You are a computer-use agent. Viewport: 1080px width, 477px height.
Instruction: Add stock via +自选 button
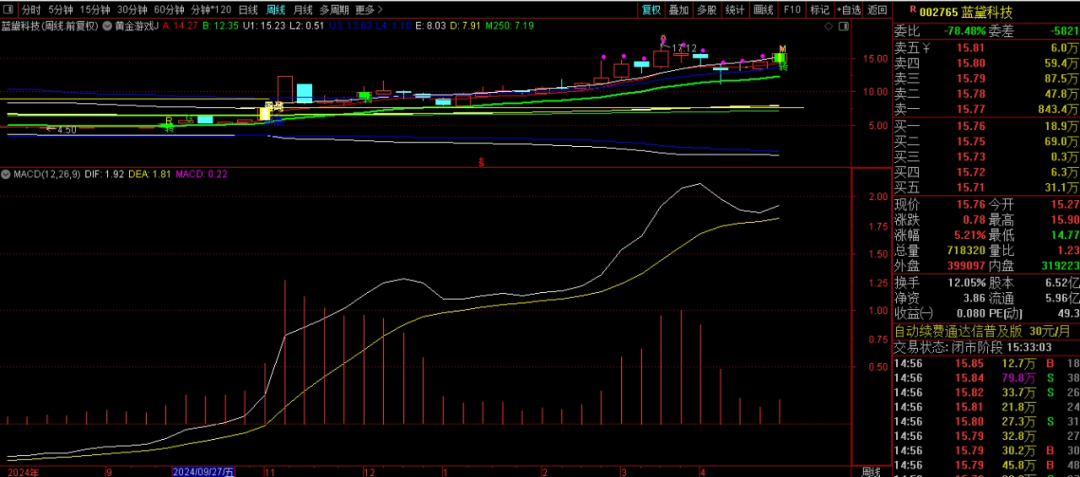coord(849,10)
